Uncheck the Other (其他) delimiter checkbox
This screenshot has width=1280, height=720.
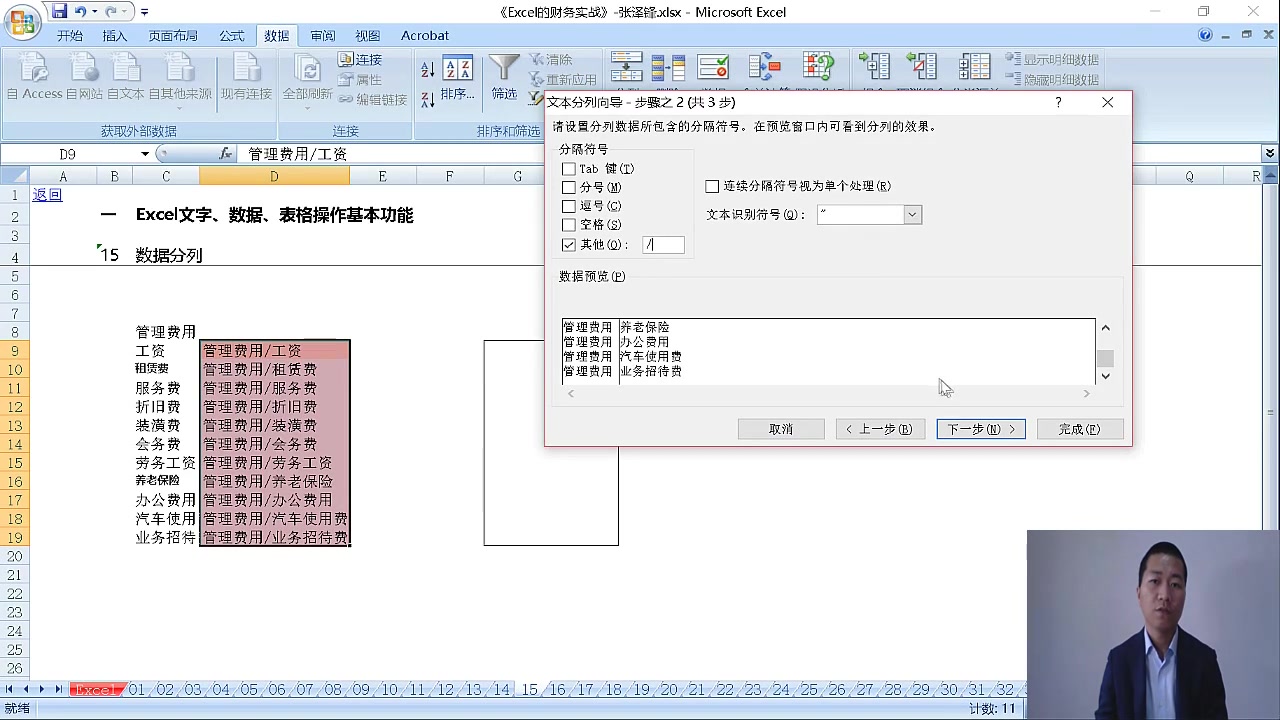coord(569,245)
